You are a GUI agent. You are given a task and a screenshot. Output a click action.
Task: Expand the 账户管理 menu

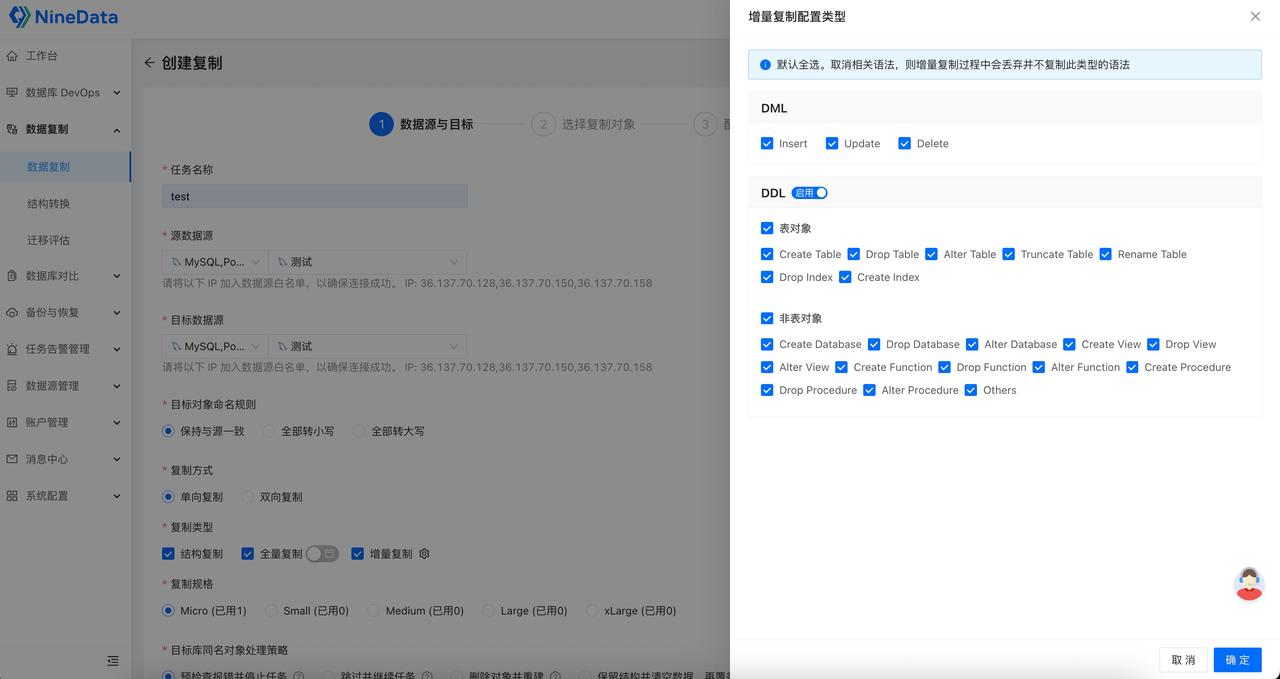point(117,423)
